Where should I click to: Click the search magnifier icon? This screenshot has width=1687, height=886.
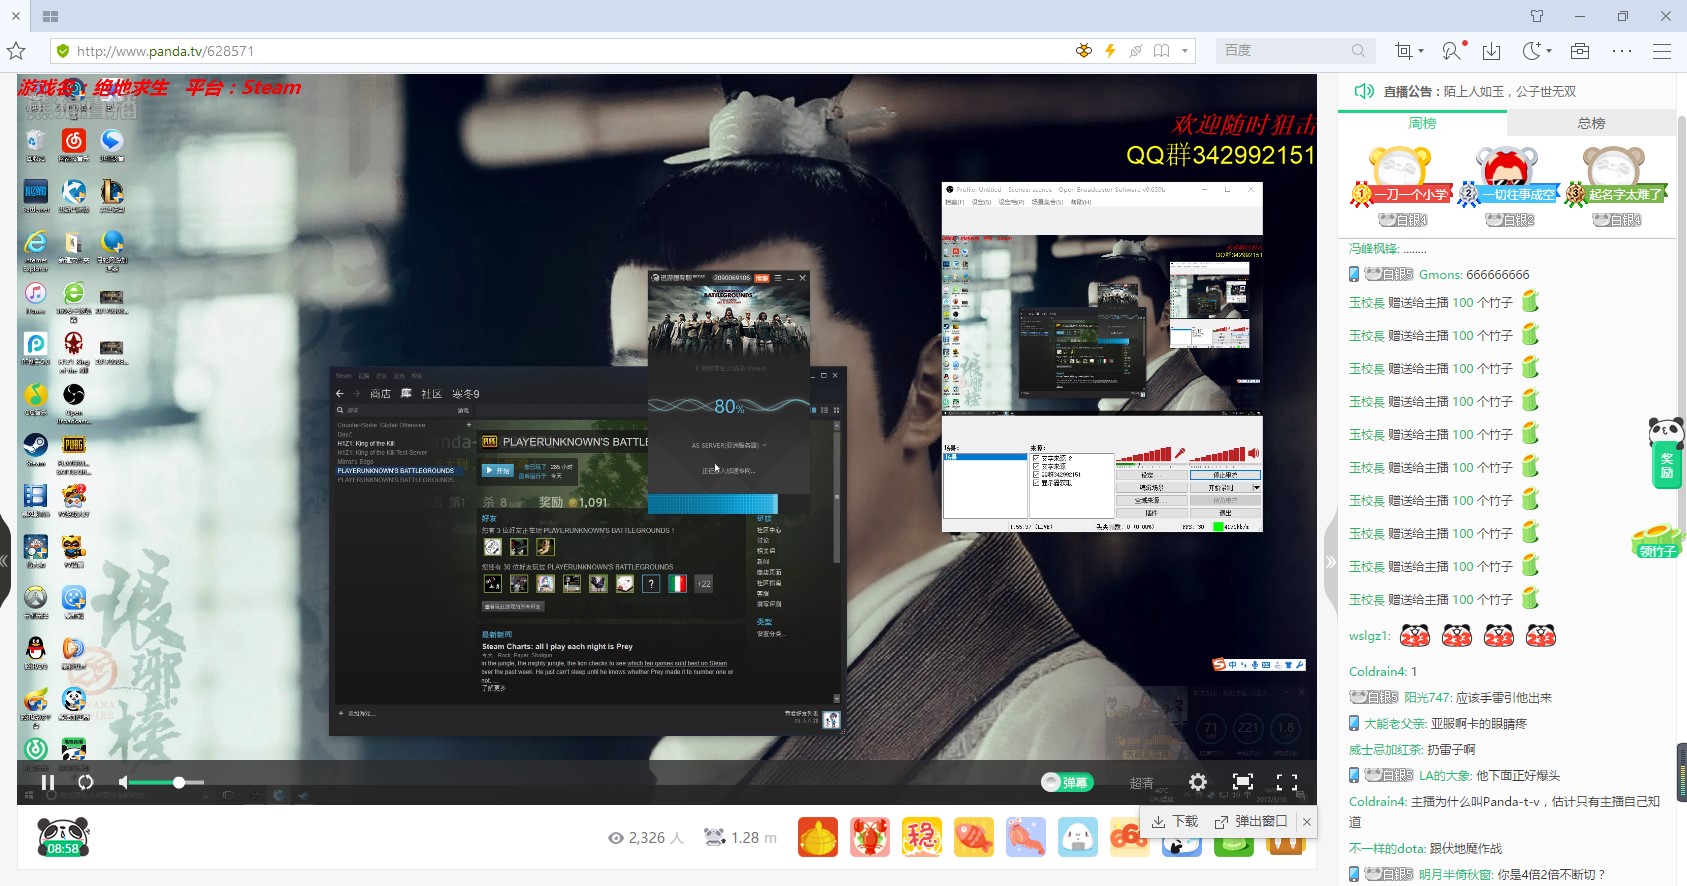click(1358, 50)
